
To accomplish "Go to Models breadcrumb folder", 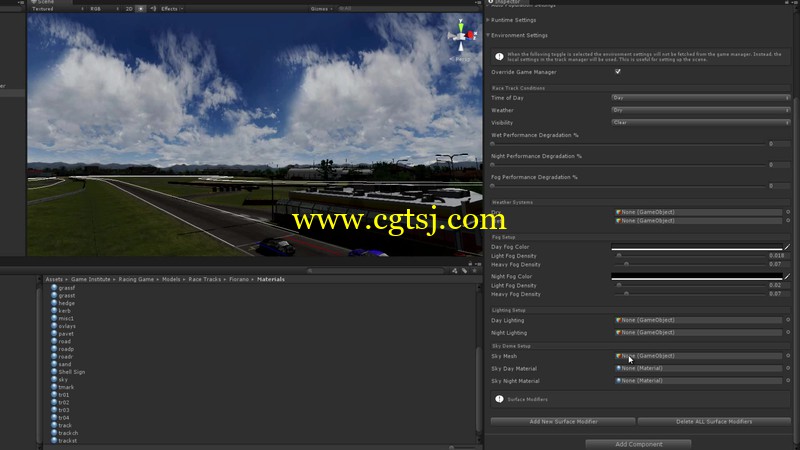I will coord(171,279).
